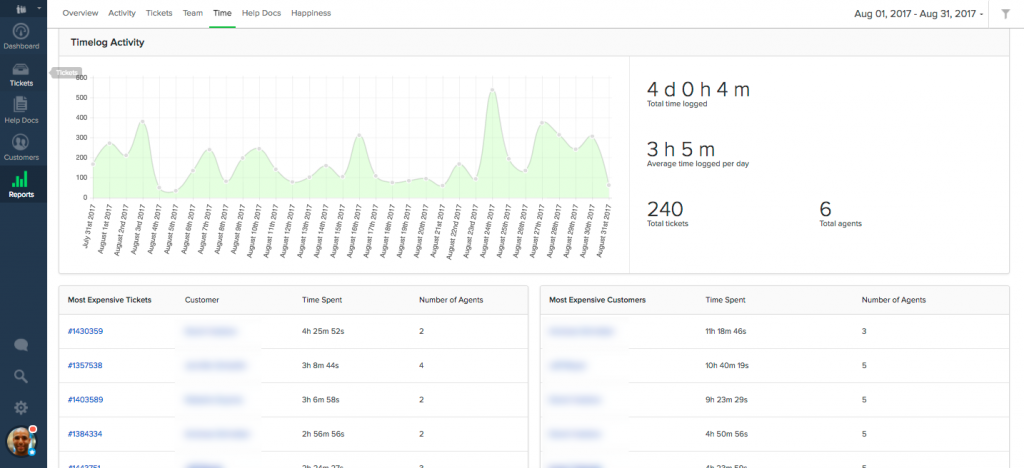Open ticket #1384334 link

coord(85,433)
